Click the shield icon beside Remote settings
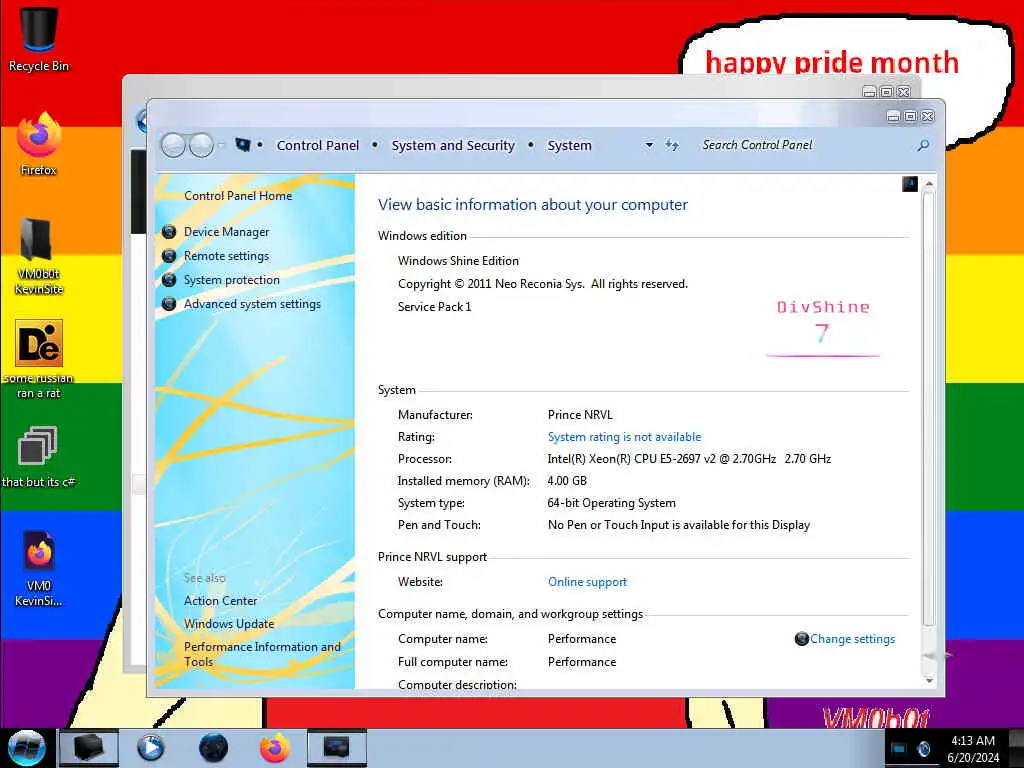 [169, 256]
